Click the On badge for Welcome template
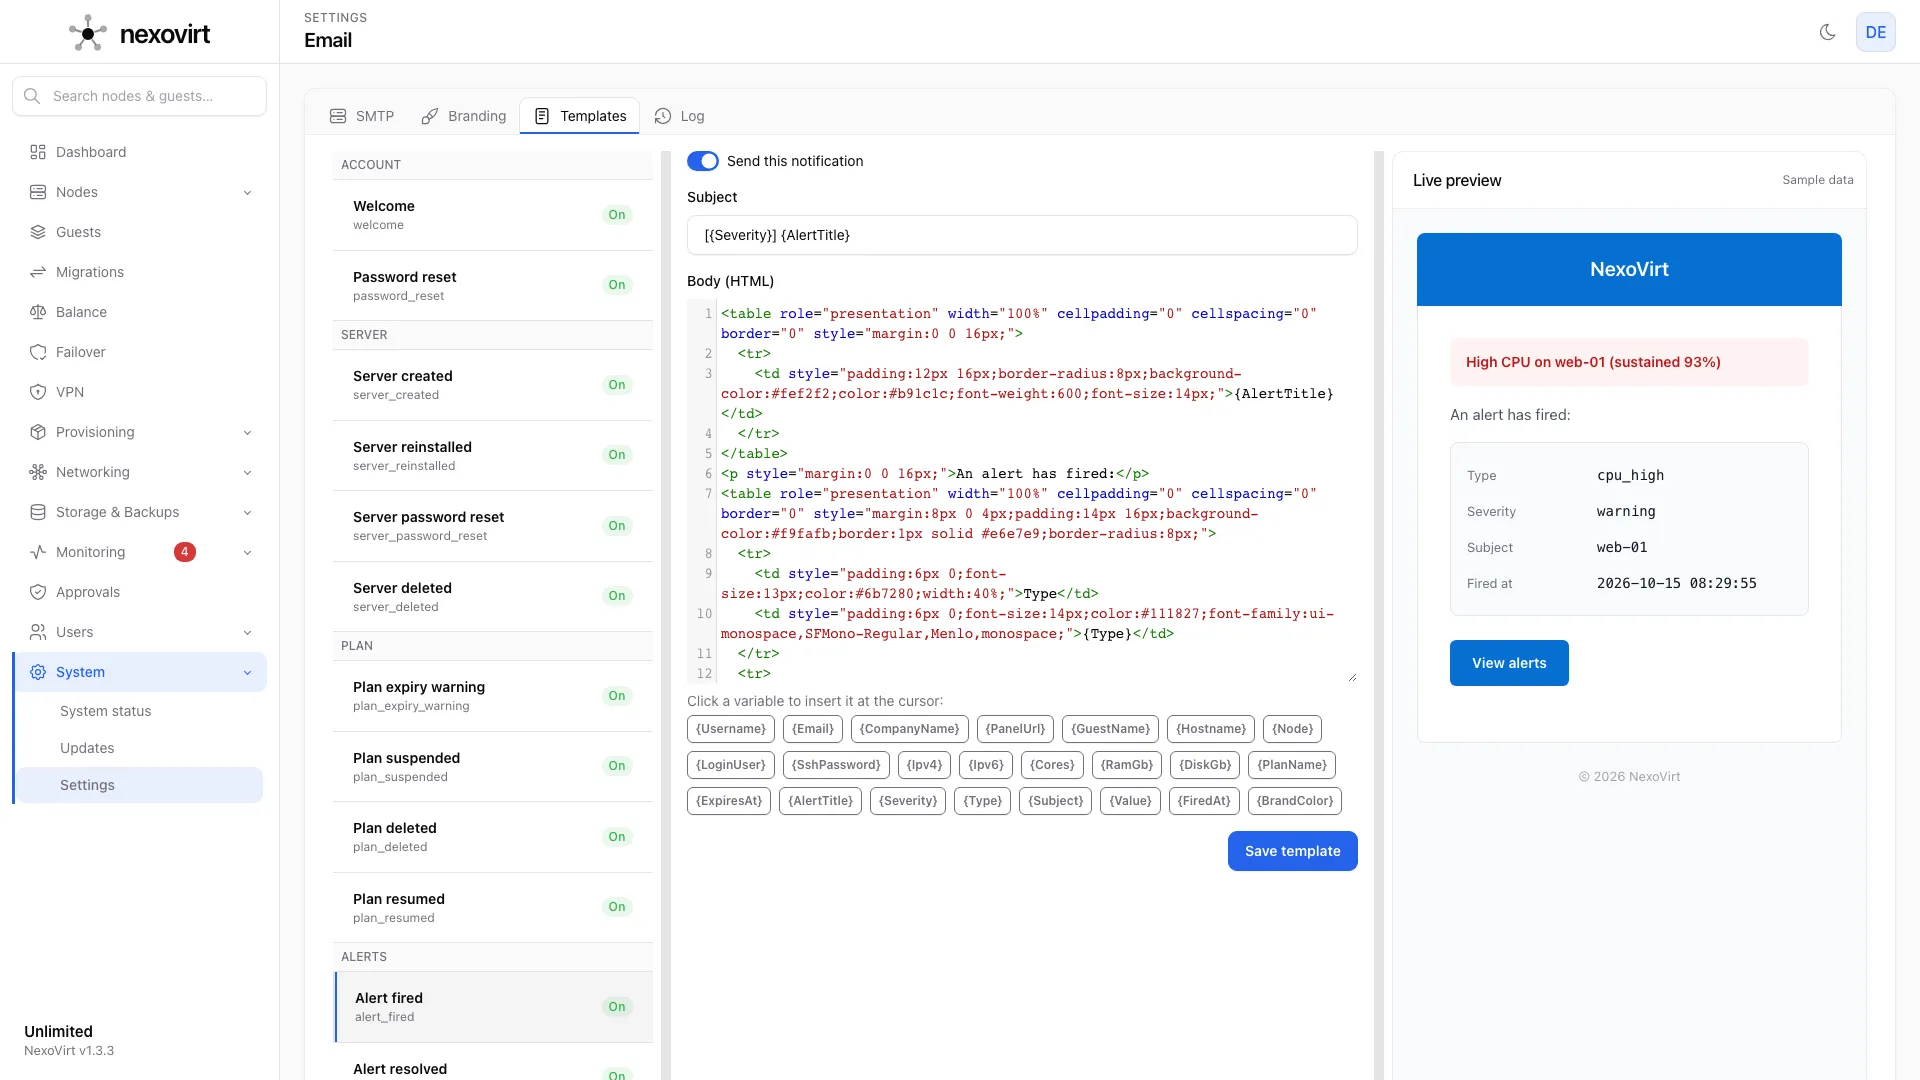This screenshot has height=1080, width=1920. (617, 215)
